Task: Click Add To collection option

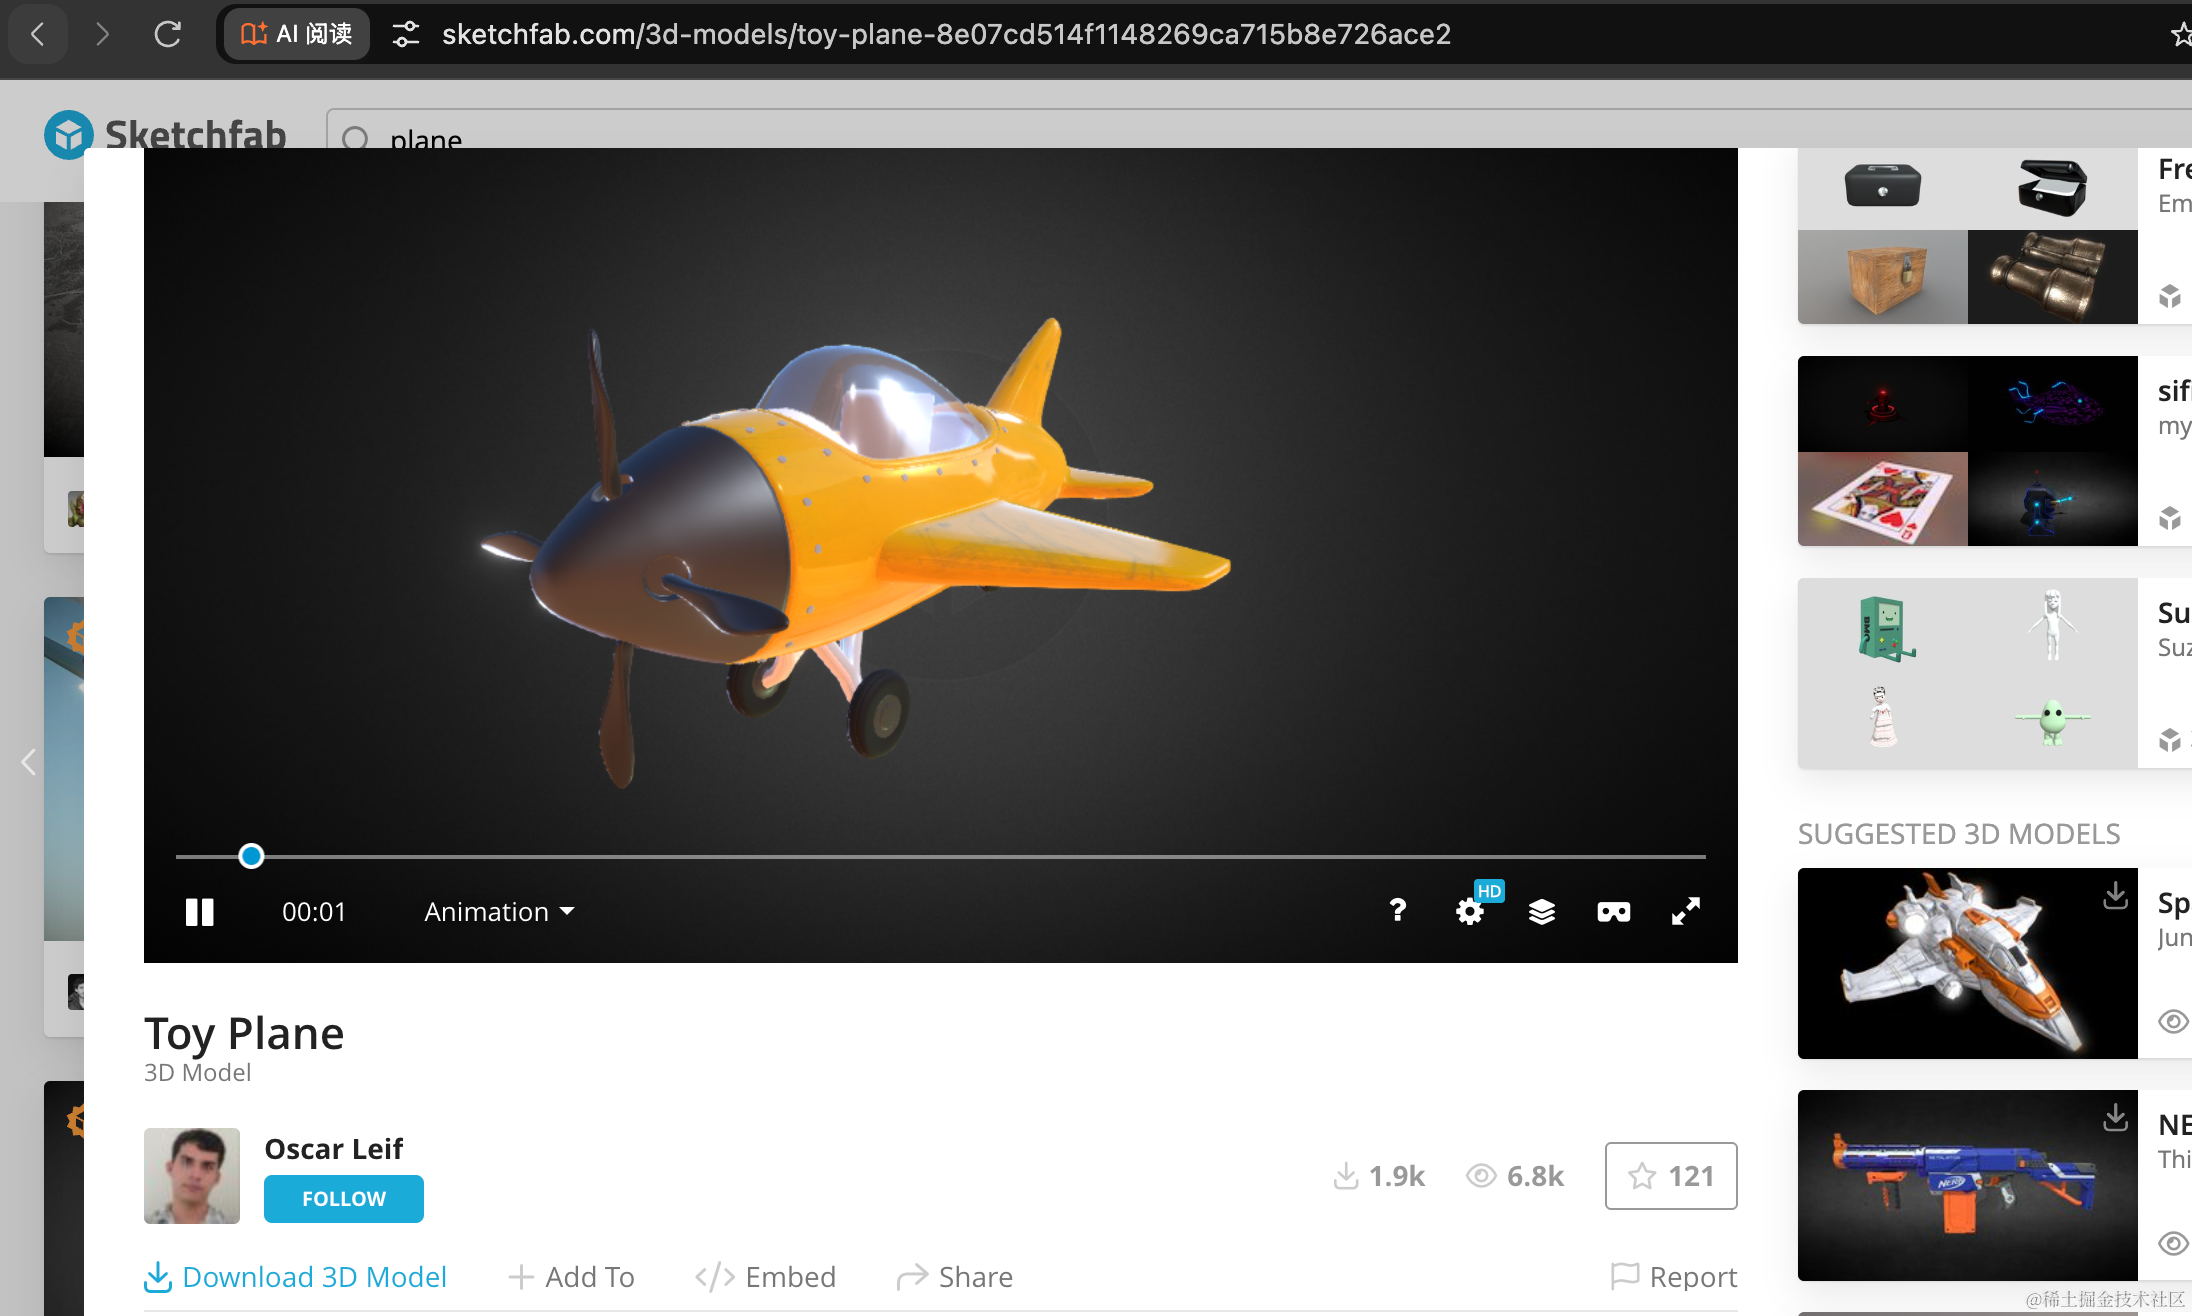Action: 571,1277
